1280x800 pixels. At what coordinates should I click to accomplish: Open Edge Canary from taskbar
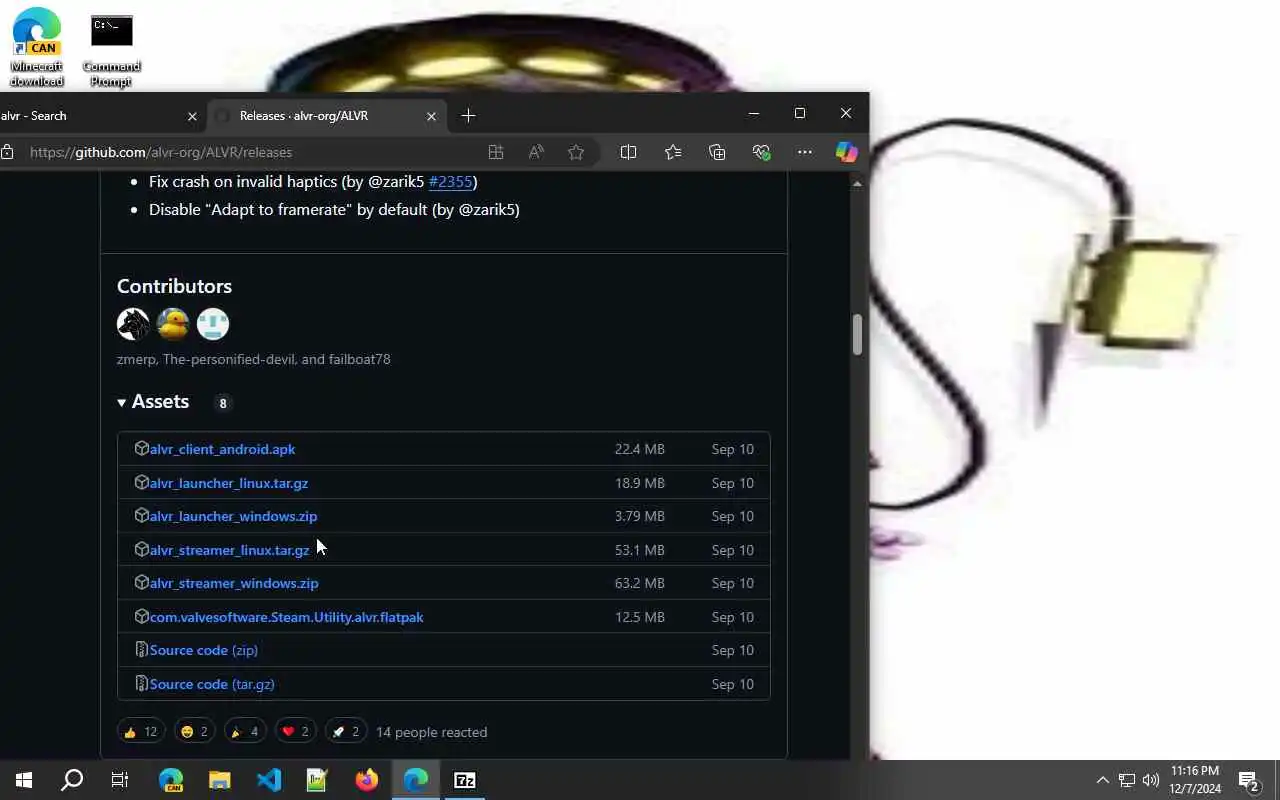tap(171, 780)
